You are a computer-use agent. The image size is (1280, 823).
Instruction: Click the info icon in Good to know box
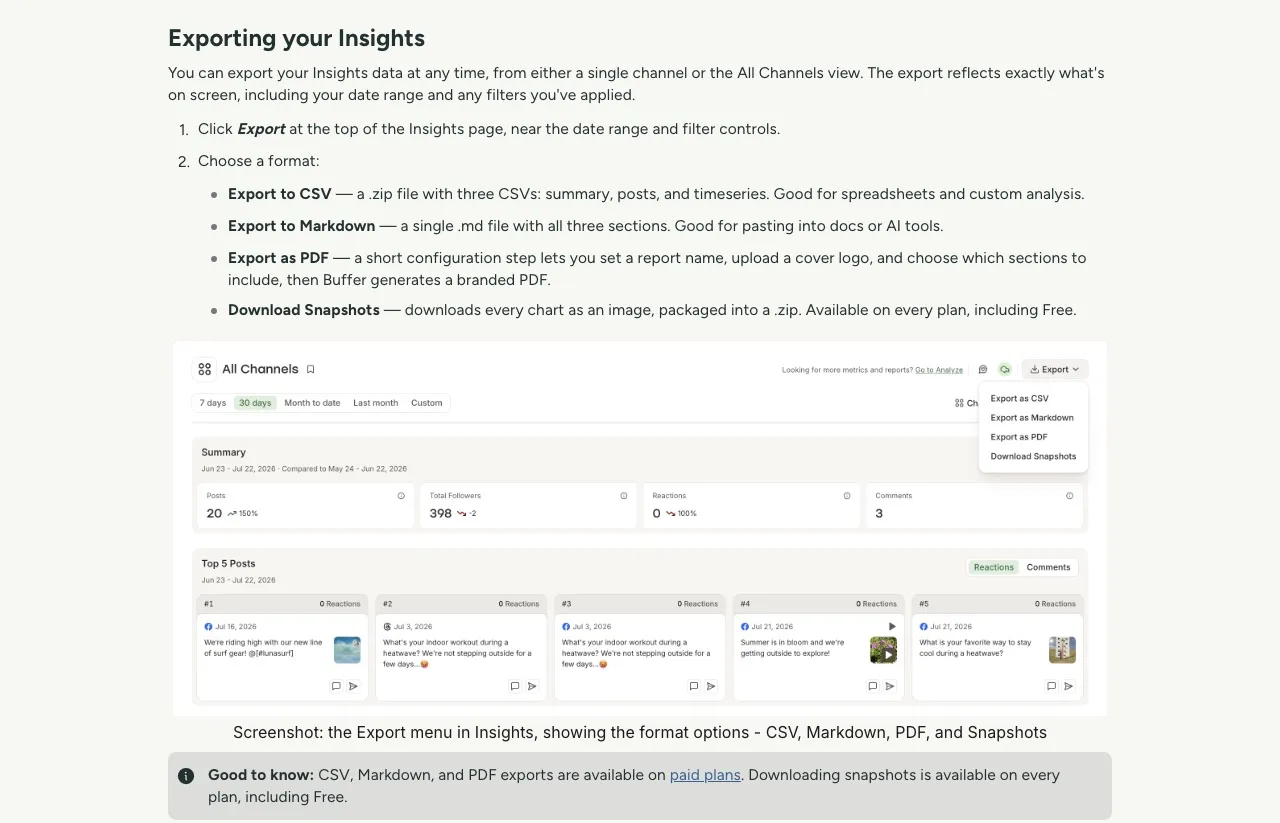[186, 776]
